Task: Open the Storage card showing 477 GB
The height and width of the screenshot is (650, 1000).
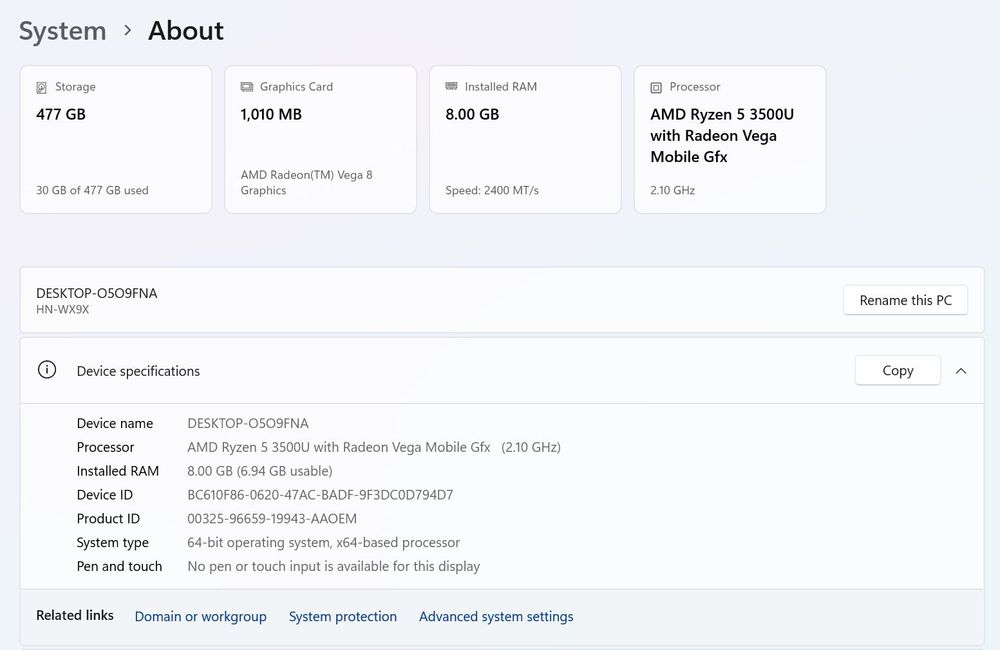Action: point(116,139)
